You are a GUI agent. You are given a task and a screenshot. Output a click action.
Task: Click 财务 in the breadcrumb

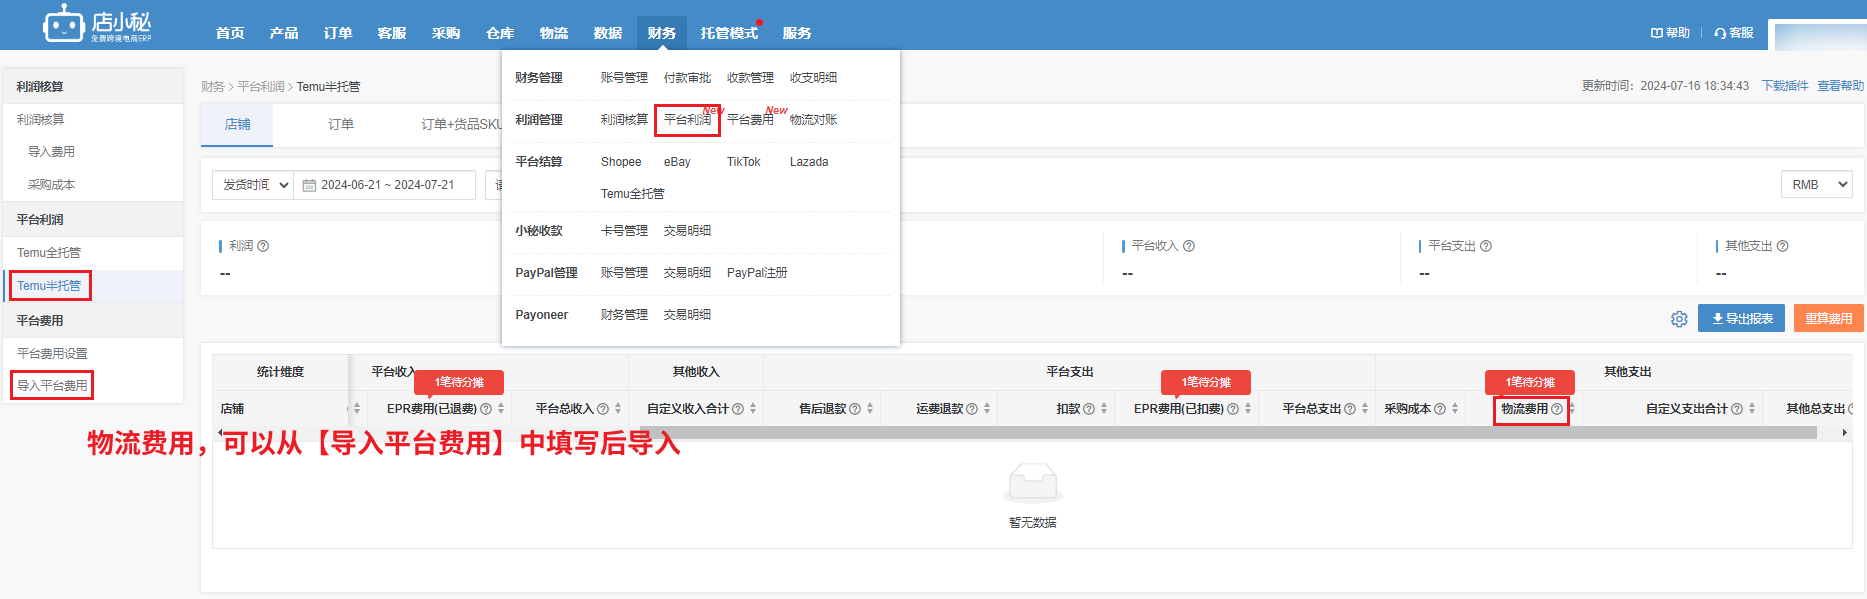[213, 87]
